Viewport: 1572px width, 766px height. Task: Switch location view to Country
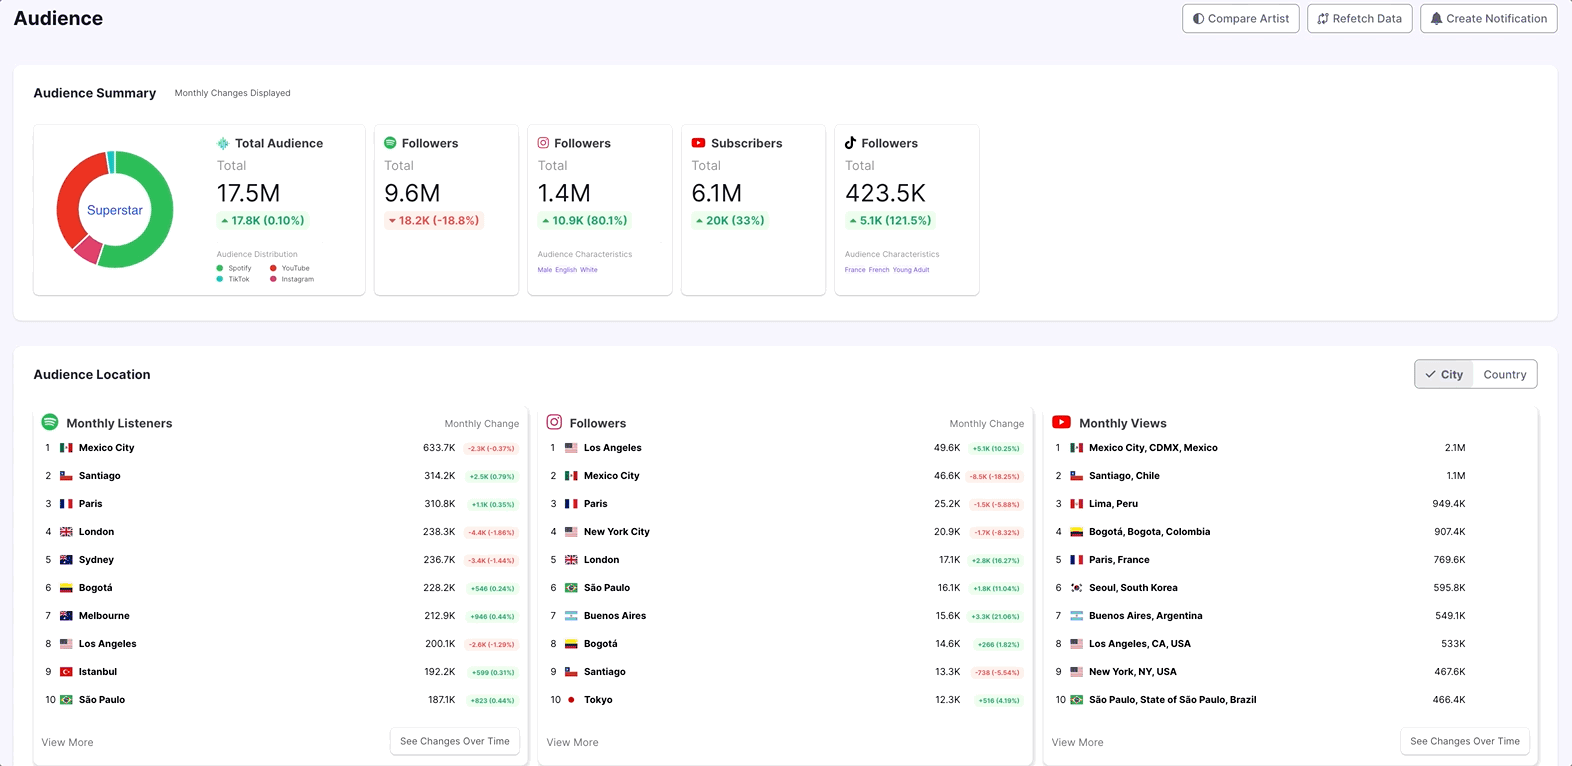tap(1504, 374)
